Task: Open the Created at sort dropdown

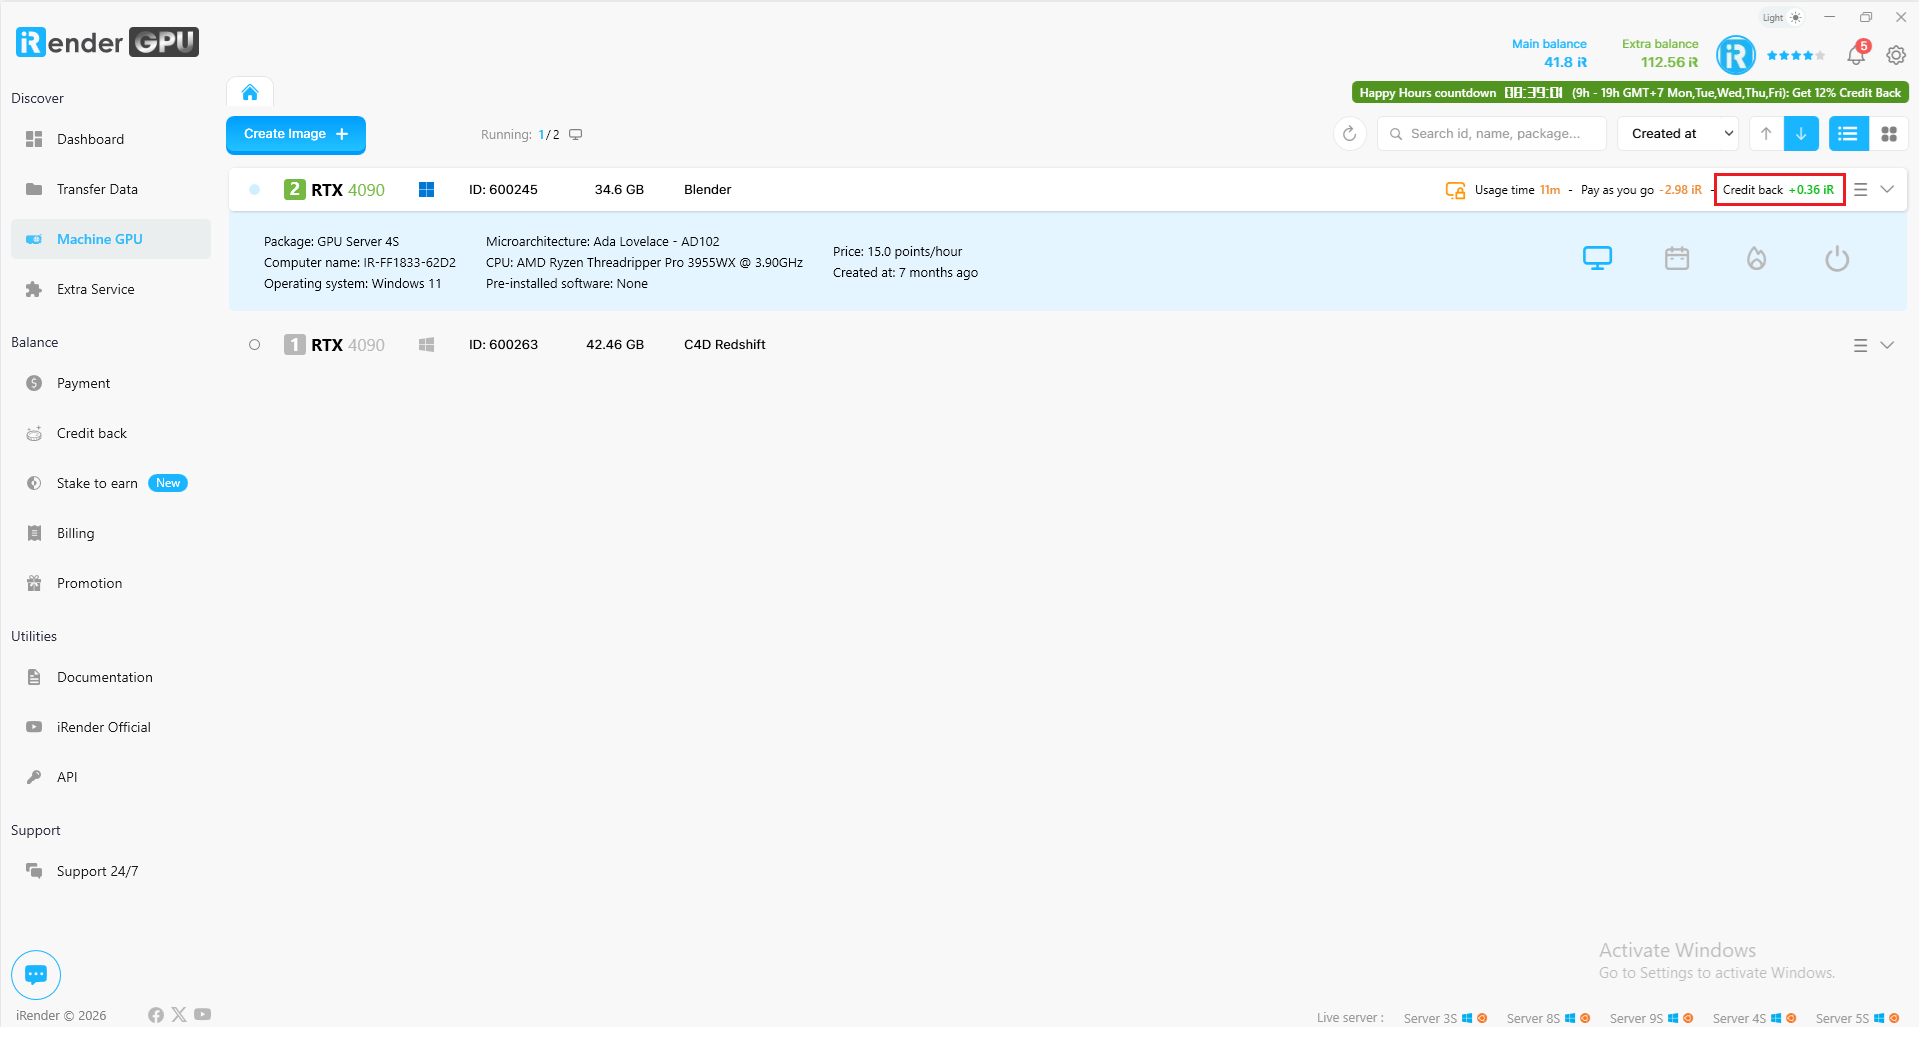Action: point(1680,134)
